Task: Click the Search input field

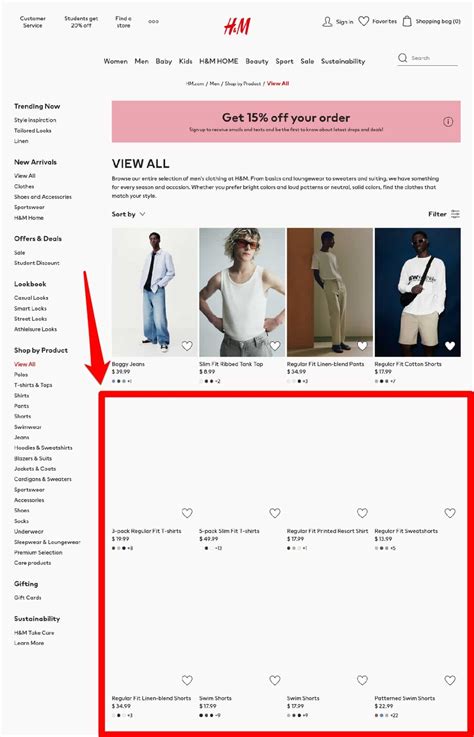Action: click(x=433, y=58)
